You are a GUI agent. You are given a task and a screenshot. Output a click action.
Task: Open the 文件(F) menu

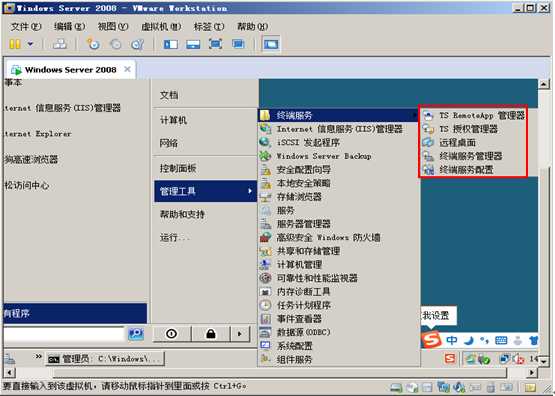point(26,27)
